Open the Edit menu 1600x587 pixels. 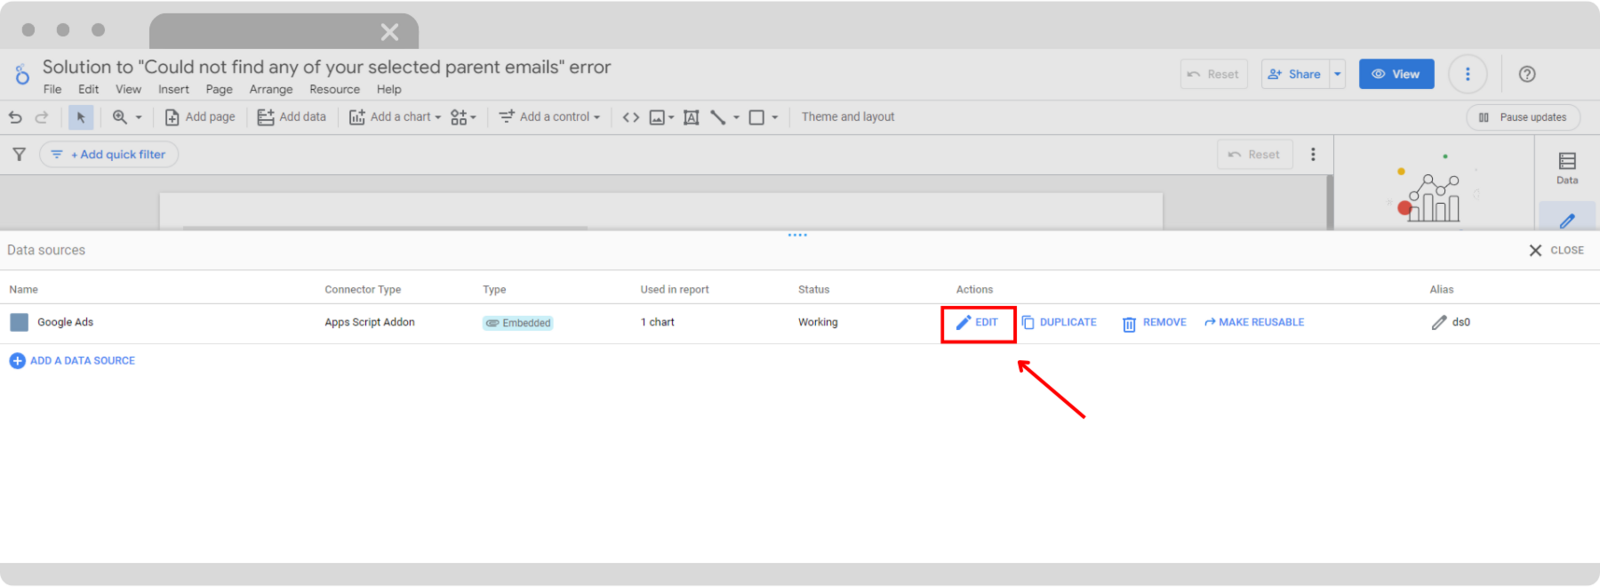[89, 89]
